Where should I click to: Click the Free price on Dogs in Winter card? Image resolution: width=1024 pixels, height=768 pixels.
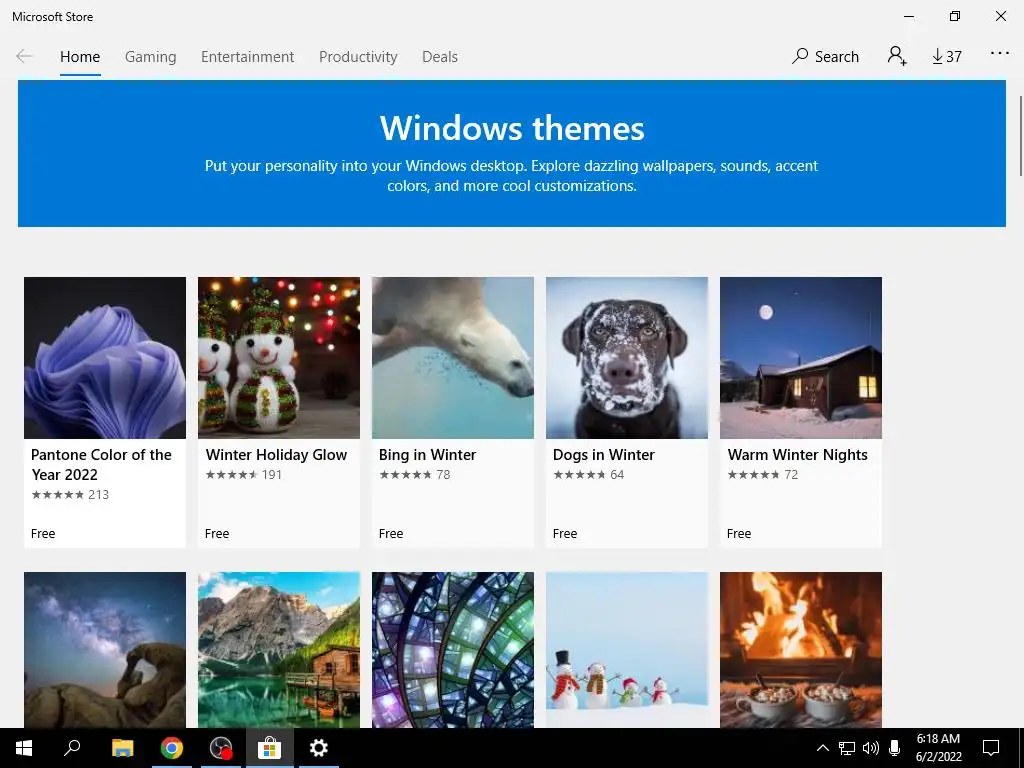pos(565,534)
